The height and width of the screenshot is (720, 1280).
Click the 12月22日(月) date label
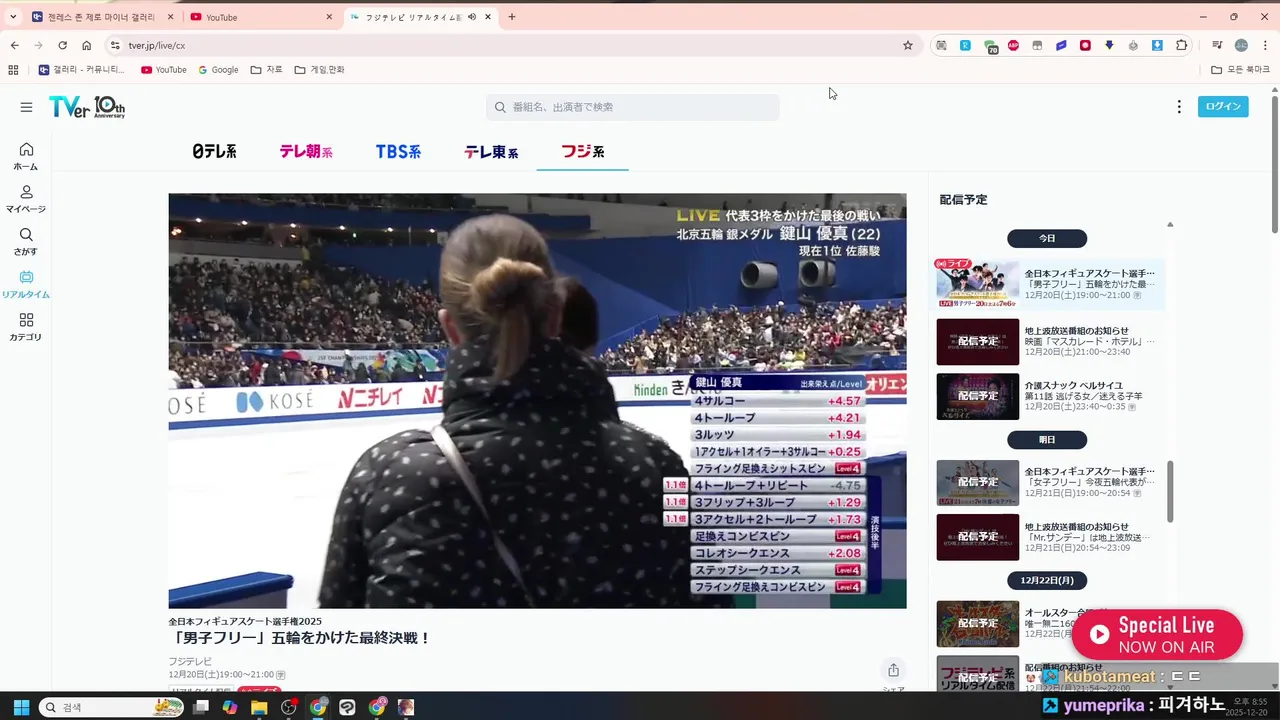point(1047,580)
